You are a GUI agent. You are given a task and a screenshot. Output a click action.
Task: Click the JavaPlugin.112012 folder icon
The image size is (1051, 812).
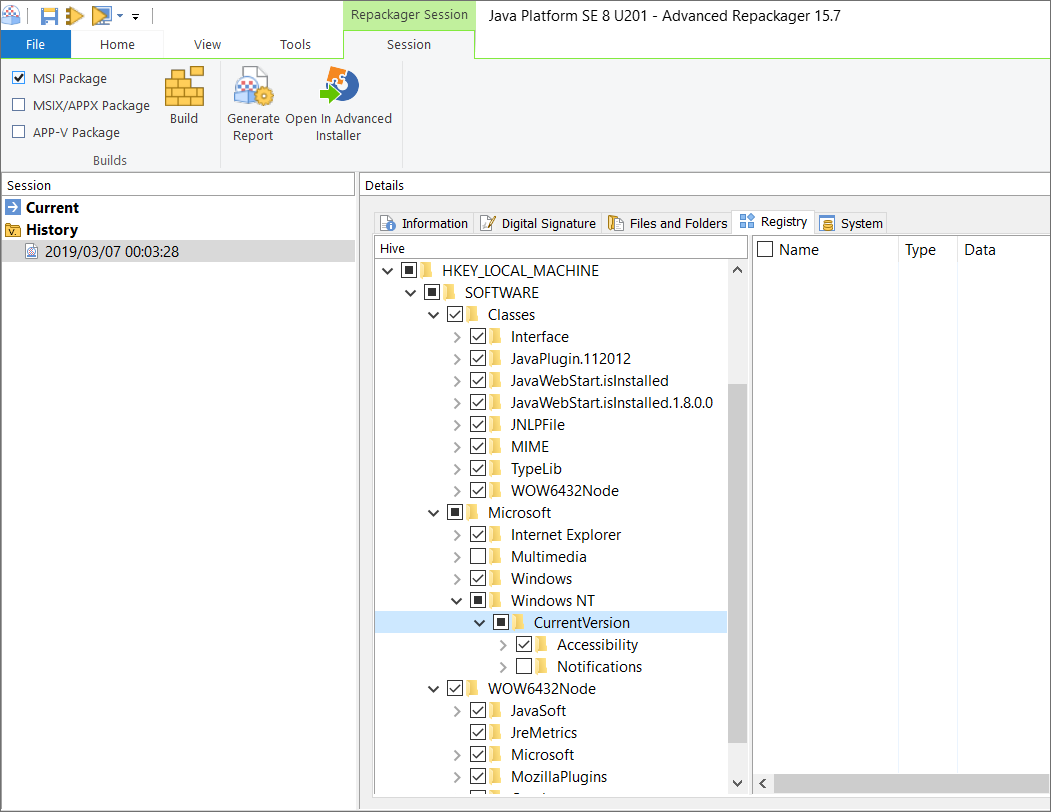coord(496,358)
